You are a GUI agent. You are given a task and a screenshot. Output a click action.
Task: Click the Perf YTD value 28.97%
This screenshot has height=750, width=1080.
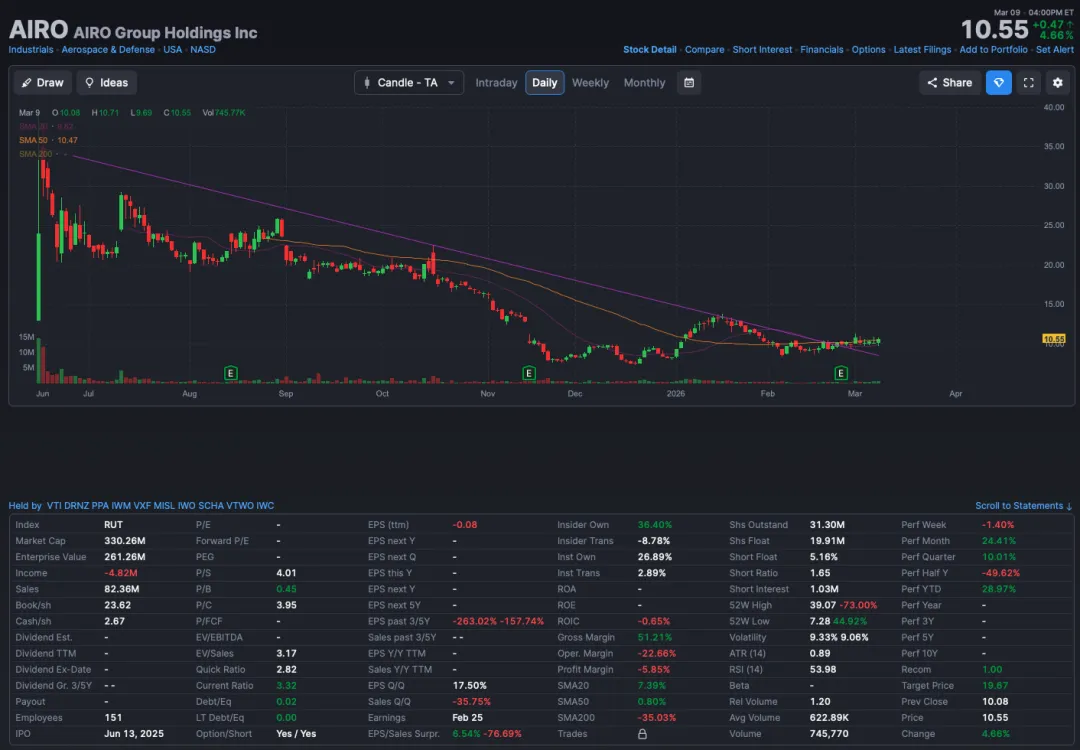click(x=999, y=589)
